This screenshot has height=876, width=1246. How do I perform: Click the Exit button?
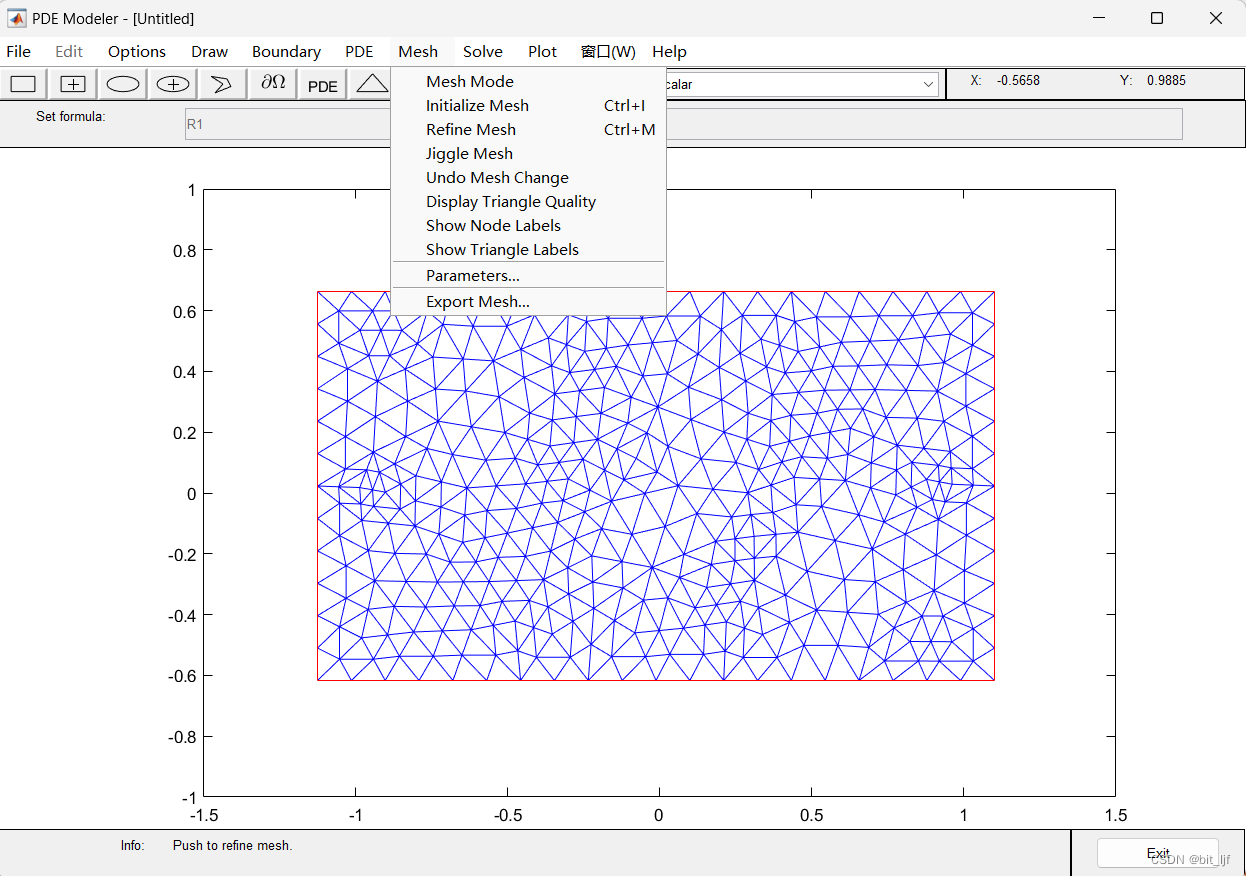tap(1157, 852)
